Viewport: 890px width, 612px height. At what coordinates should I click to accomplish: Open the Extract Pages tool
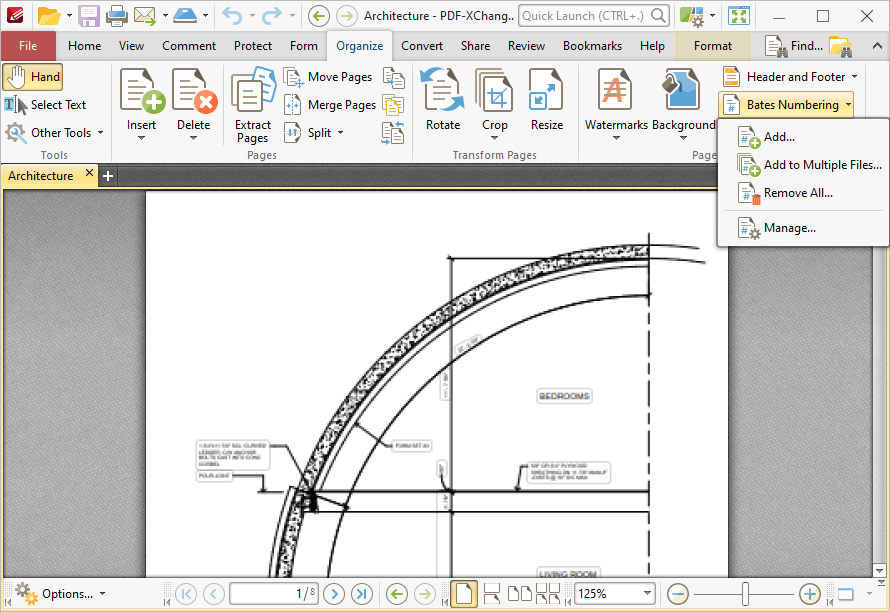coord(253,106)
